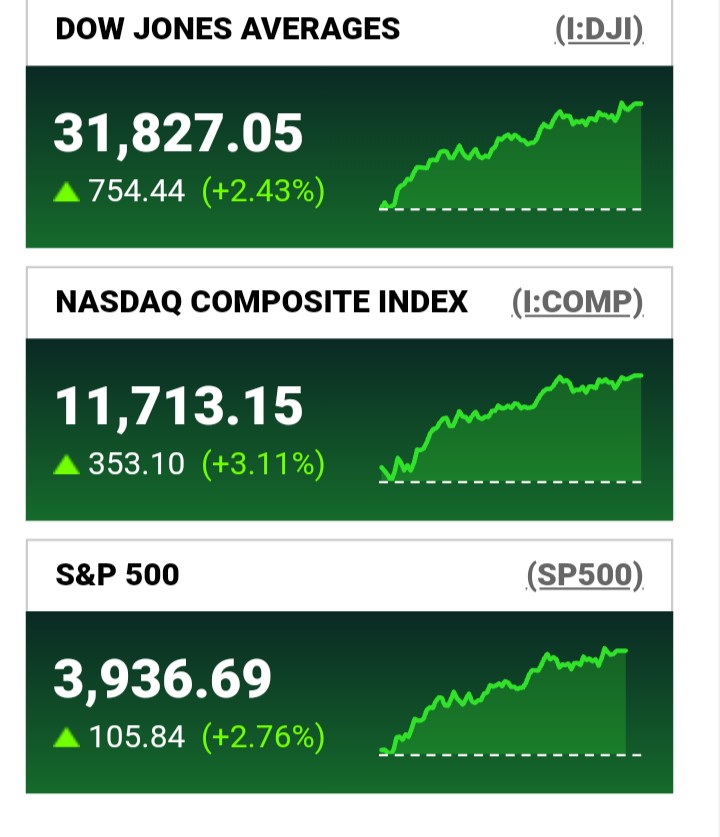Click the +2.76% S&P percent change

click(x=263, y=738)
